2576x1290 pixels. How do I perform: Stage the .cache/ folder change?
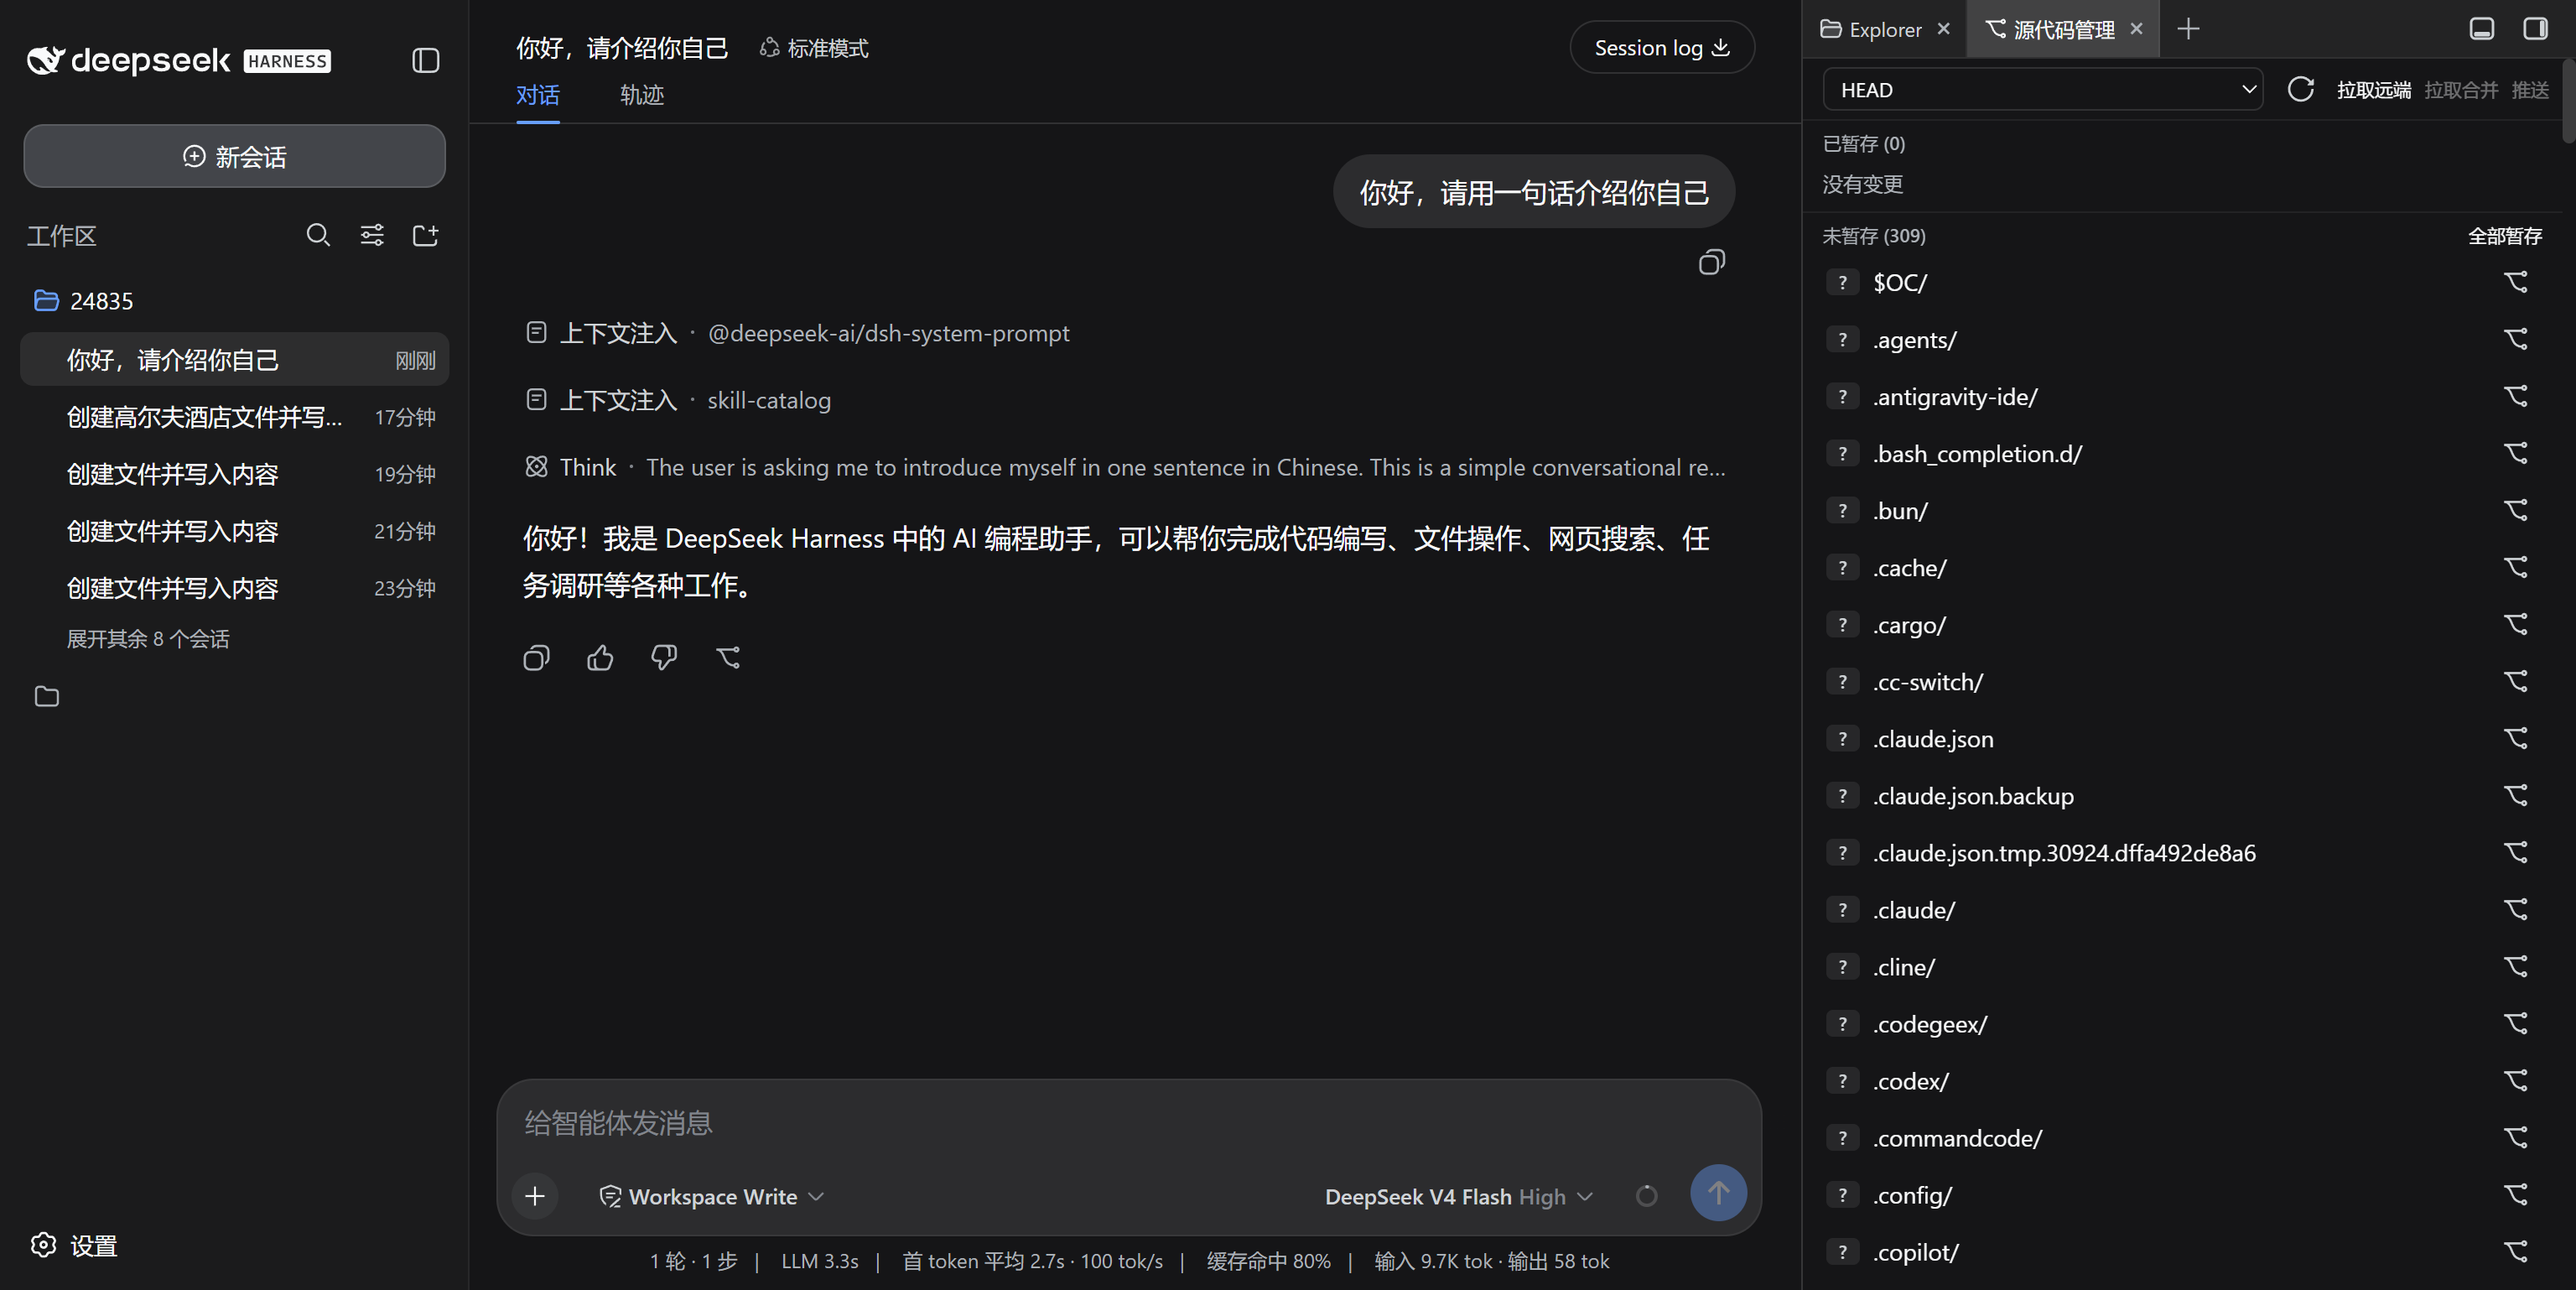pyautogui.click(x=2515, y=567)
